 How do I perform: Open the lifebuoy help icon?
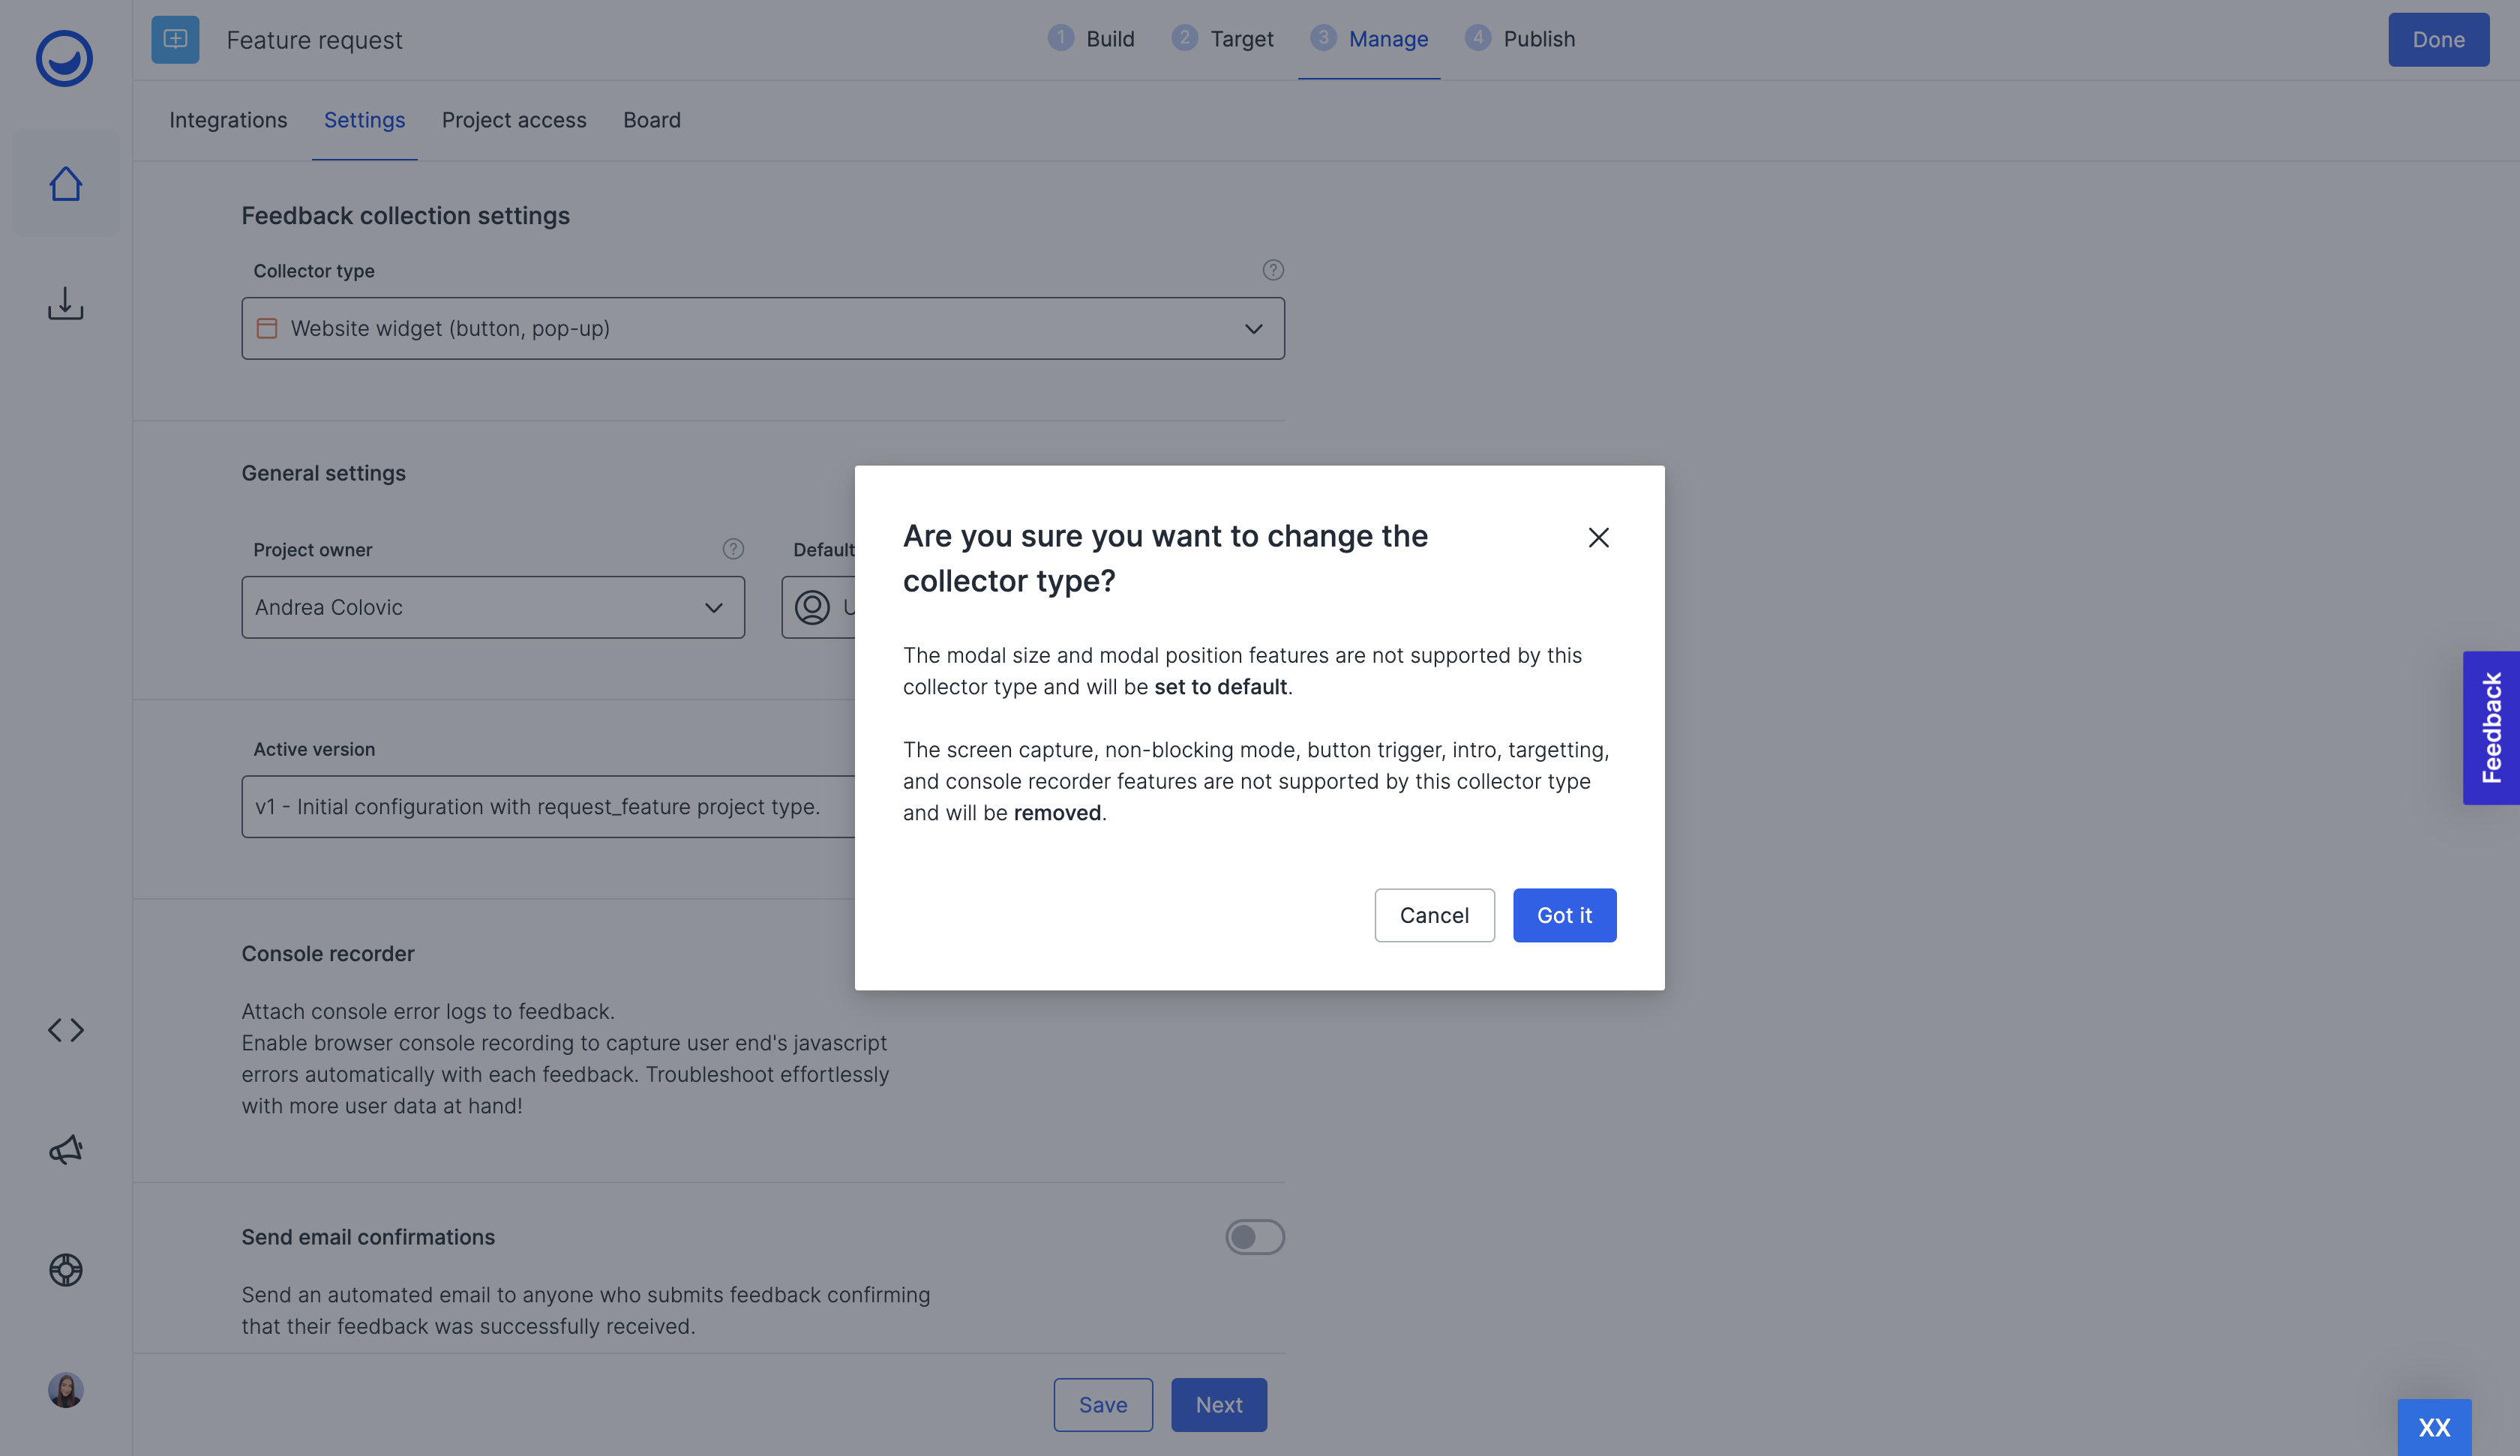point(65,1270)
